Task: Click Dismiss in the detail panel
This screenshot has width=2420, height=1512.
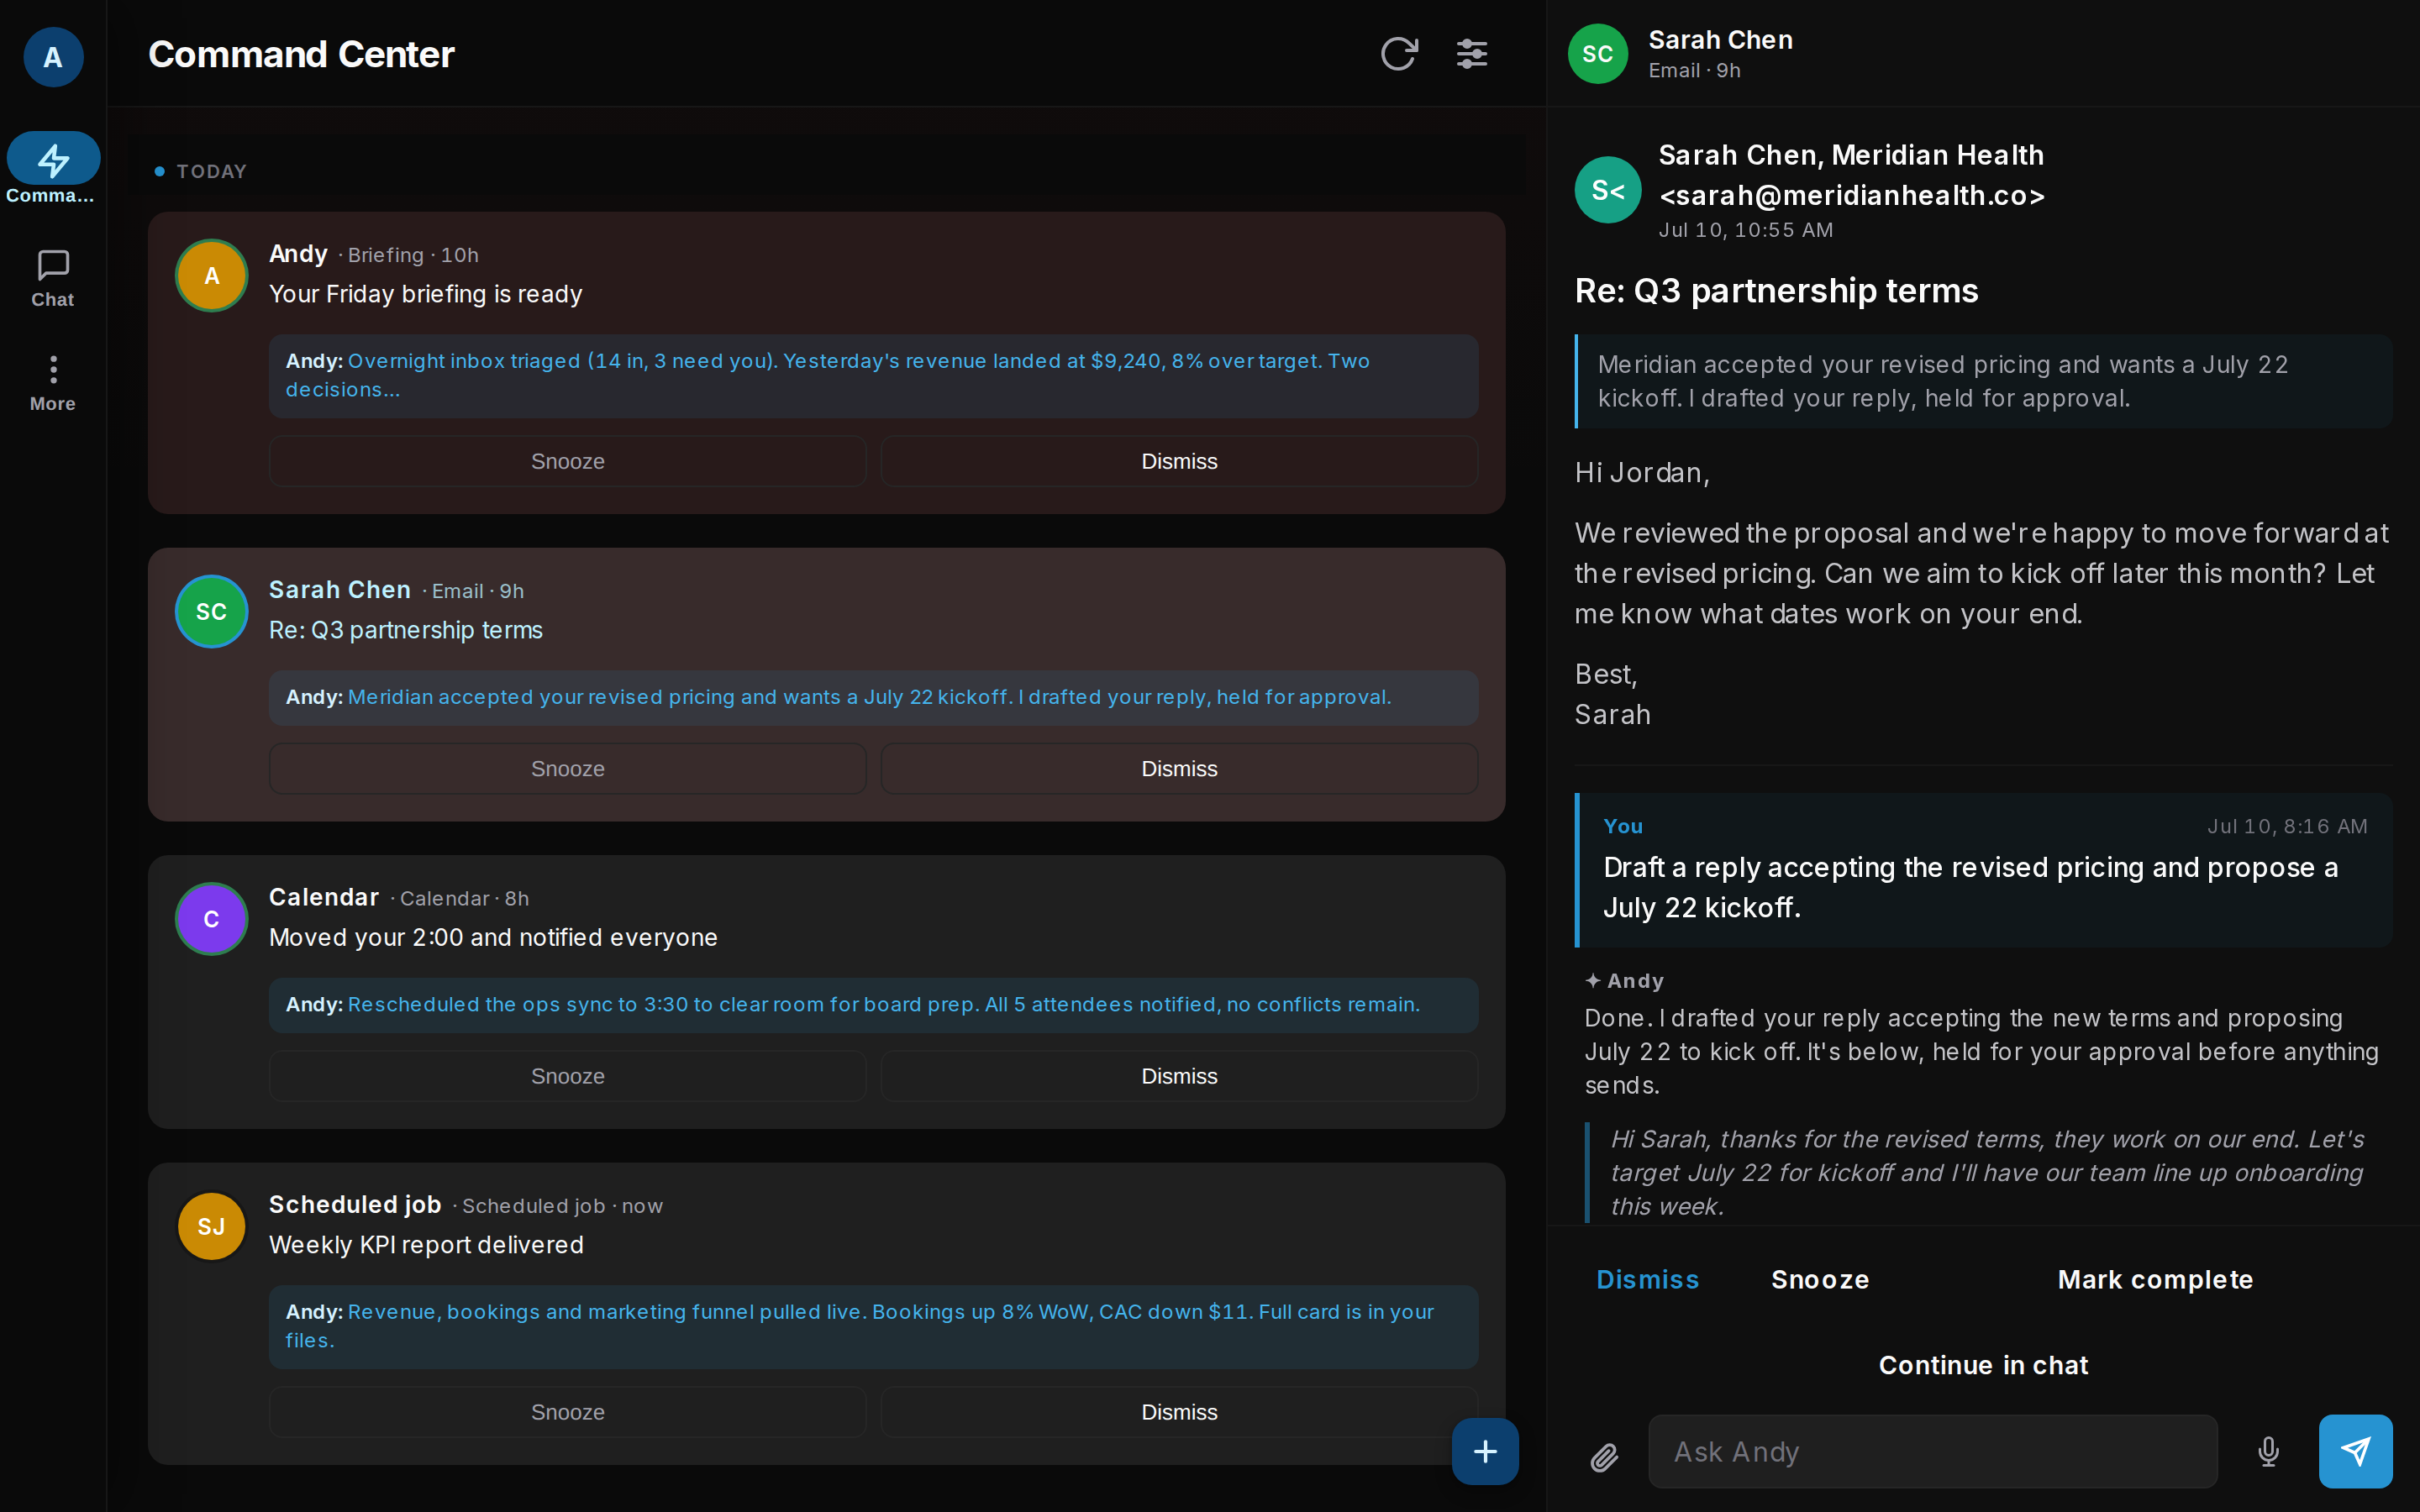Action: coord(1647,1279)
